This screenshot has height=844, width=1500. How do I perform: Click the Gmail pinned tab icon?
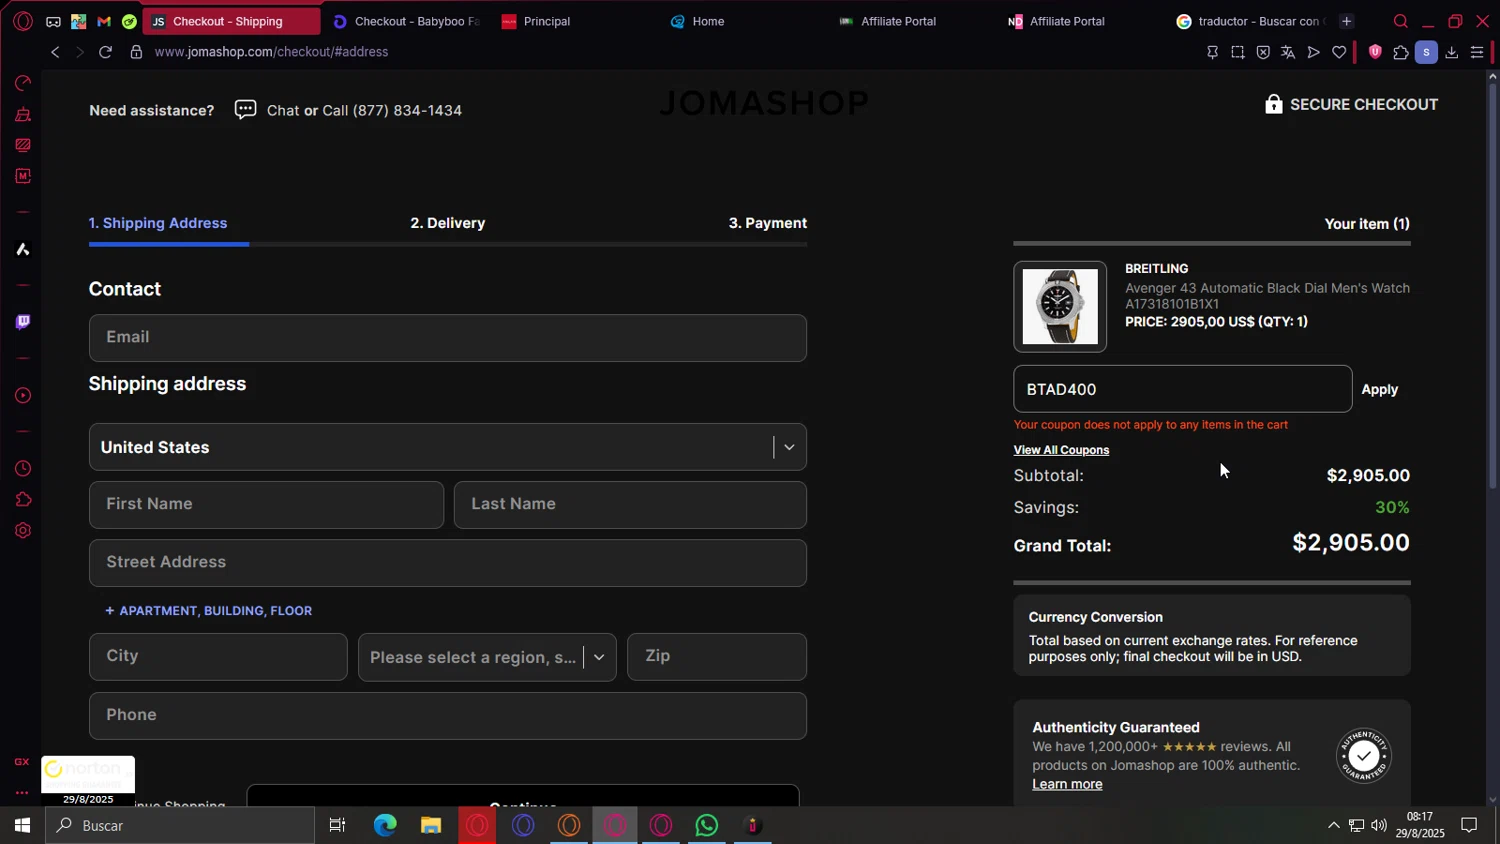(104, 21)
